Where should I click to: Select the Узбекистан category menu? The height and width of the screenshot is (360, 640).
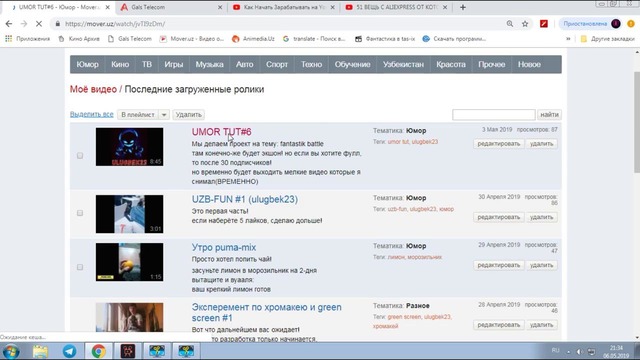[403, 64]
